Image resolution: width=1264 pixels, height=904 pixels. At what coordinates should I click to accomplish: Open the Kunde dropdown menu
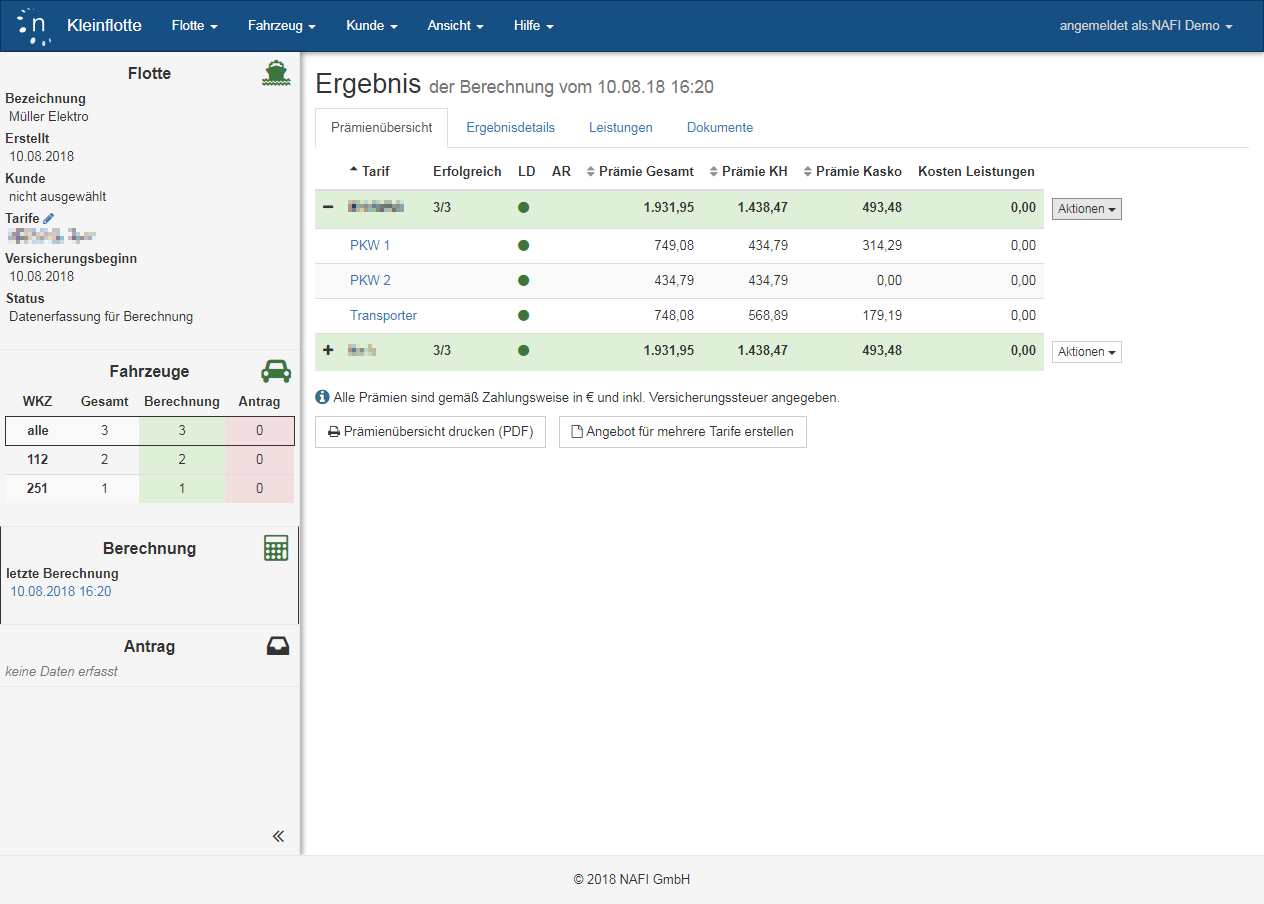[x=372, y=26]
